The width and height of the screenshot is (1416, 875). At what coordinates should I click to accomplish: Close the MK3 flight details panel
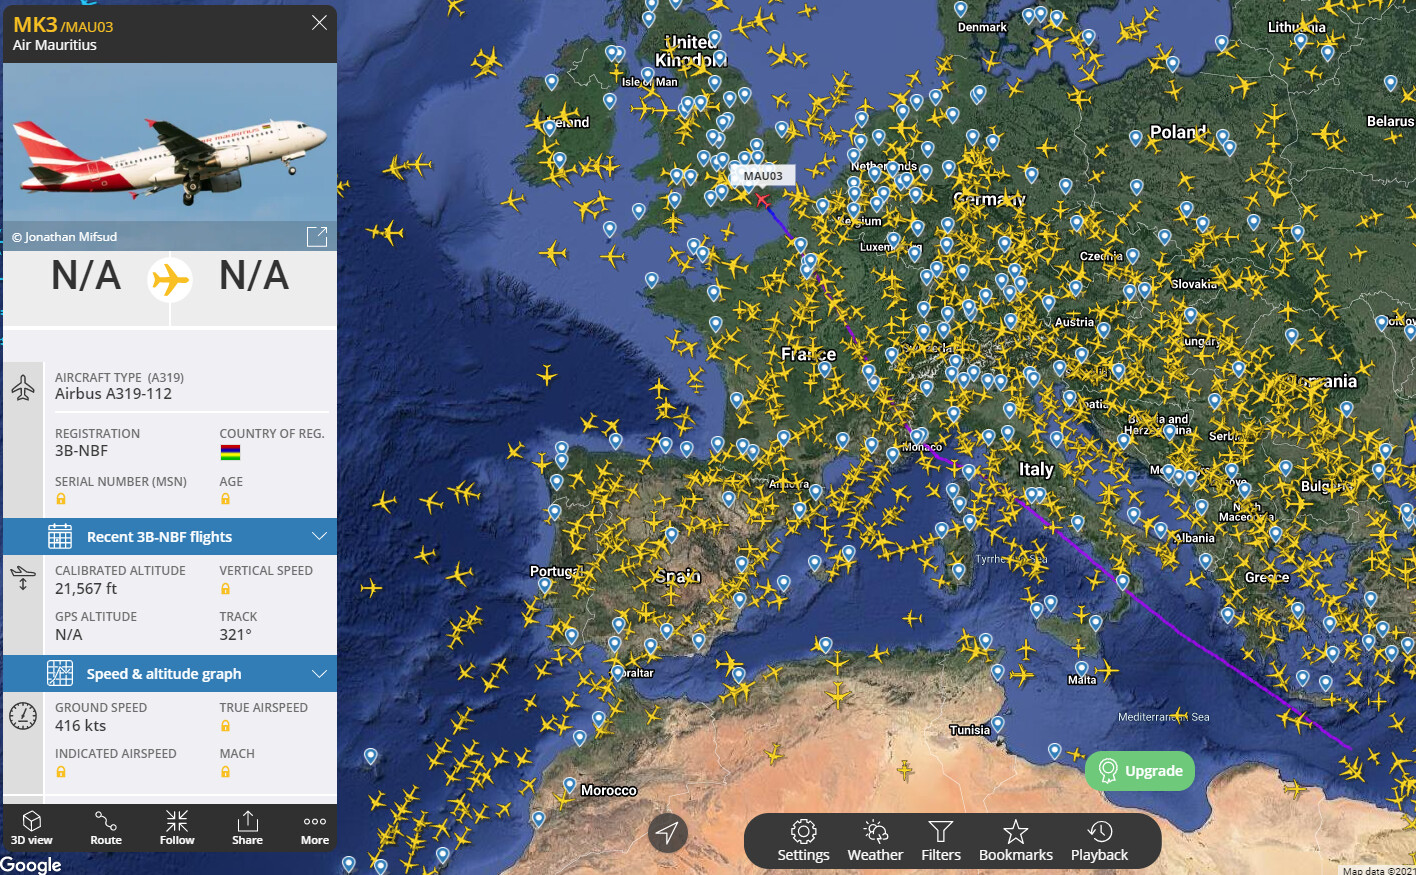(319, 22)
